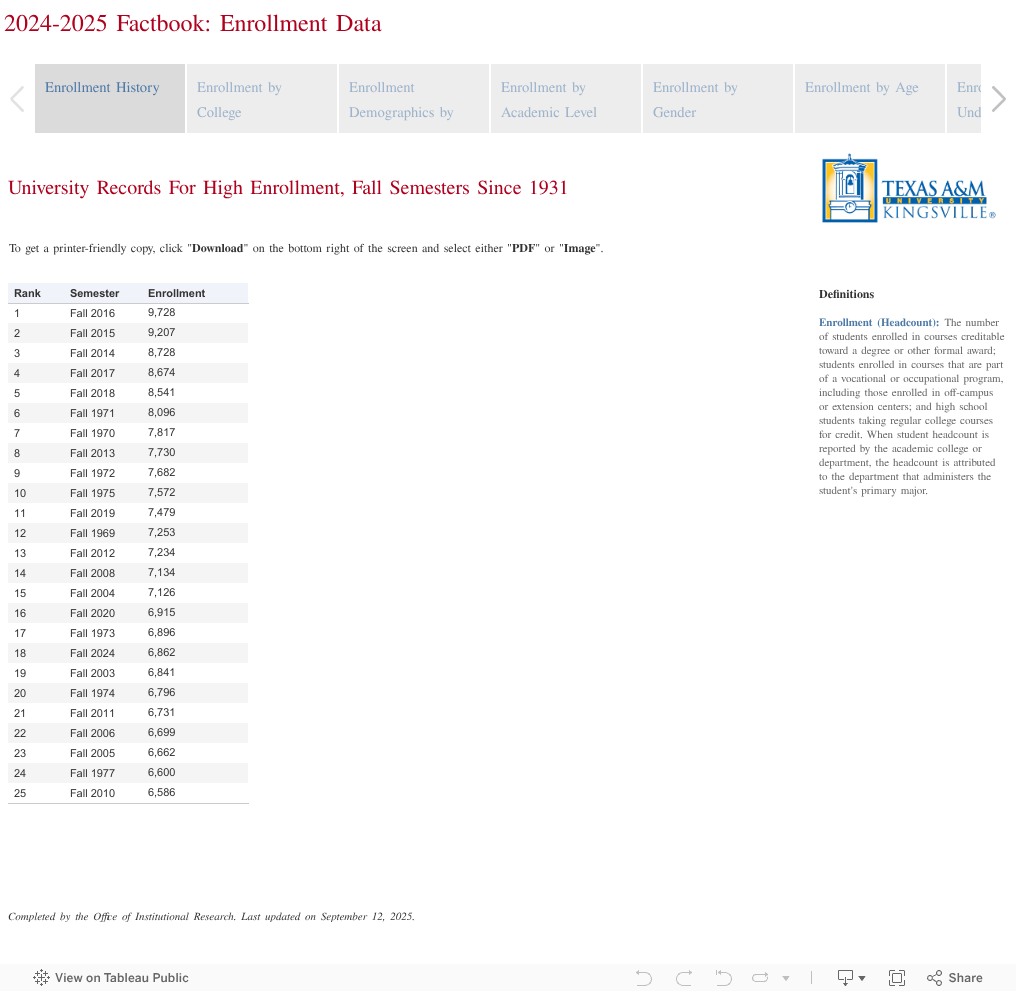Viewport: 1016px width, 991px height.
Task: Click the redo arrow in Tableau toolbar
Action: tap(684, 977)
